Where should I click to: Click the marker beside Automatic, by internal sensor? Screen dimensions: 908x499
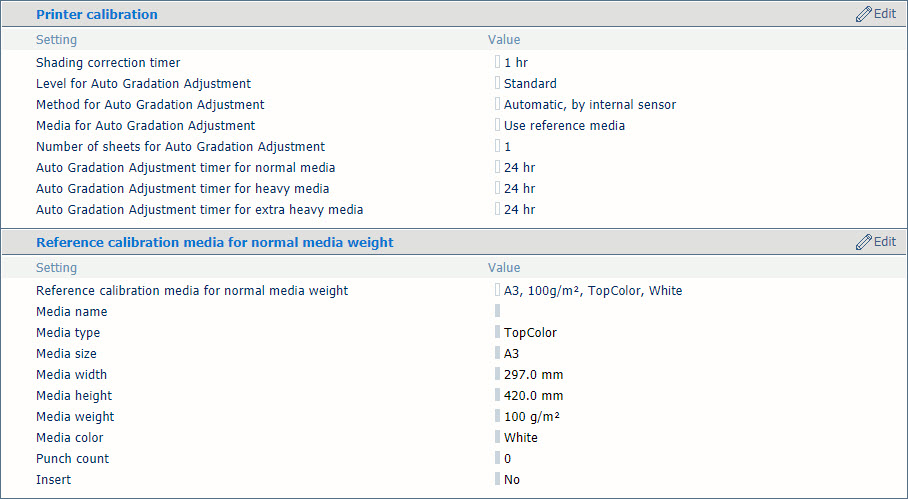click(497, 104)
